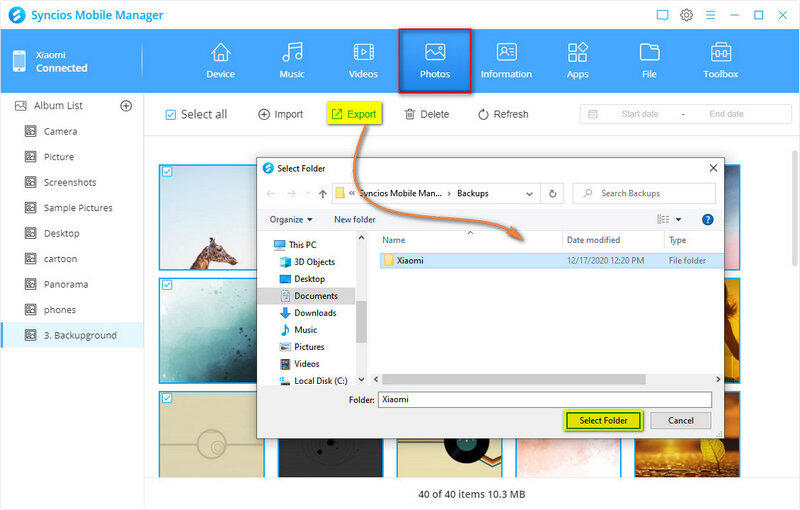Open Syncios settings gear icon
Viewport: 800px width, 510px height.
pyautogui.click(x=687, y=15)
